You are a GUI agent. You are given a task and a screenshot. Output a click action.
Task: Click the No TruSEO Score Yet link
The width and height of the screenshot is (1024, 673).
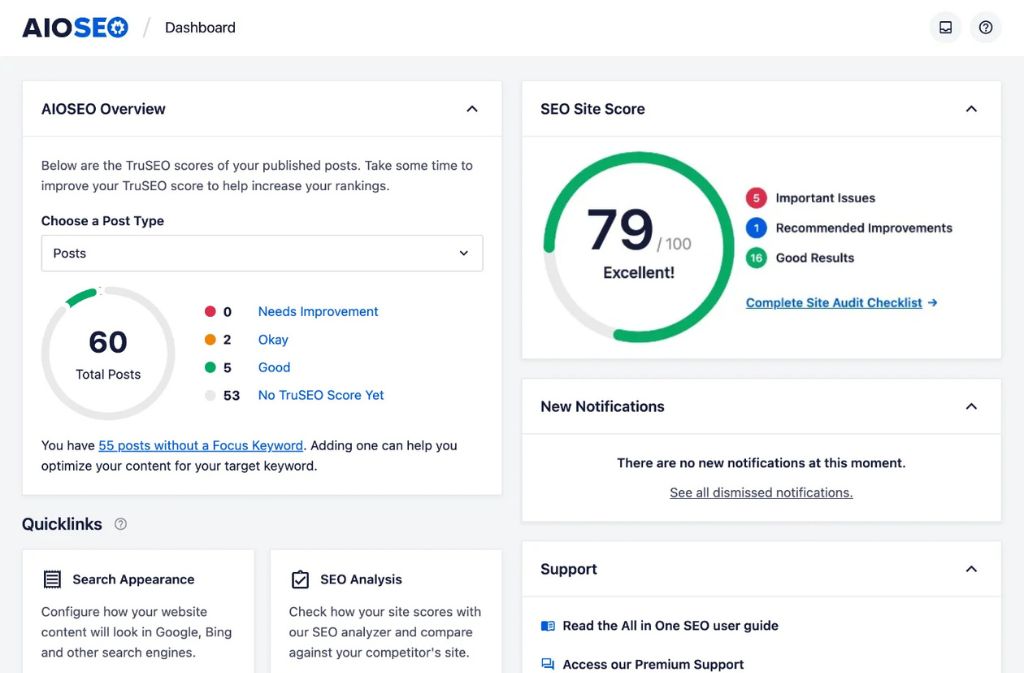pos(321,395)
